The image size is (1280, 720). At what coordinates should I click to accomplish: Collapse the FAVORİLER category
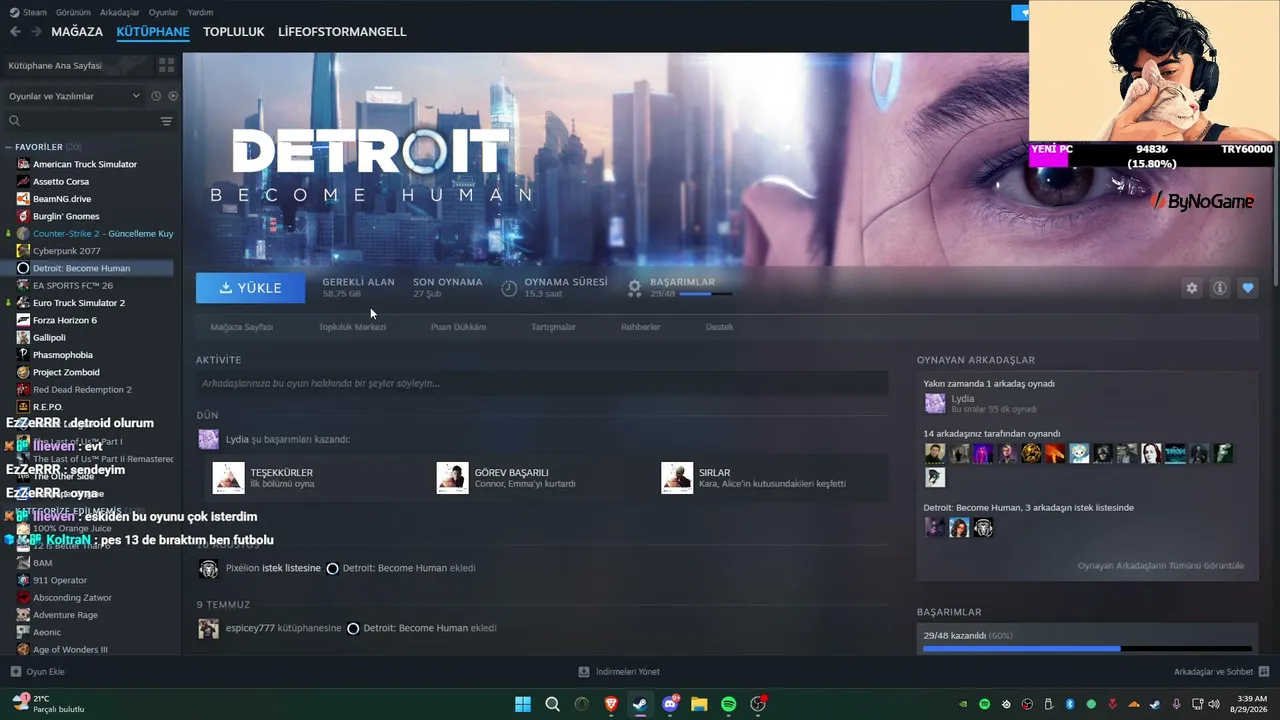pyautogui.click(x=9, y=147)
